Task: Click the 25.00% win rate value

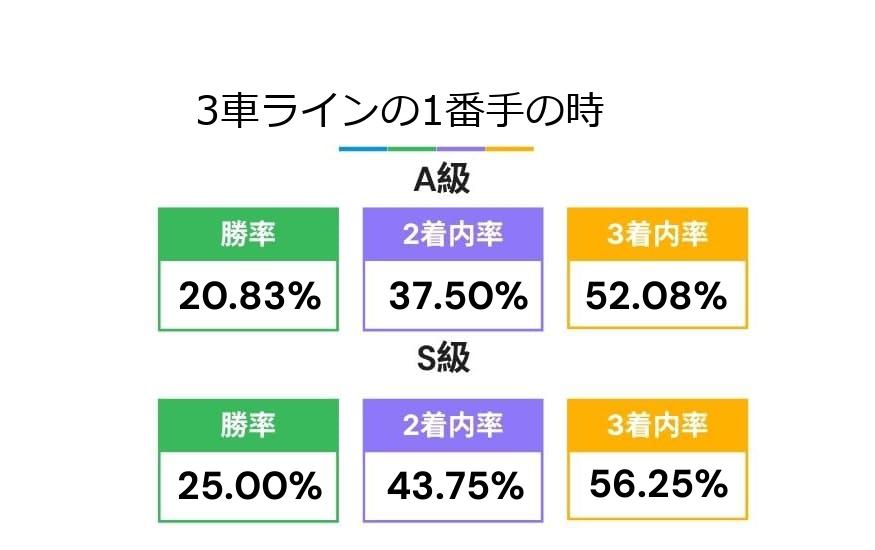Action: click(249, 487)
